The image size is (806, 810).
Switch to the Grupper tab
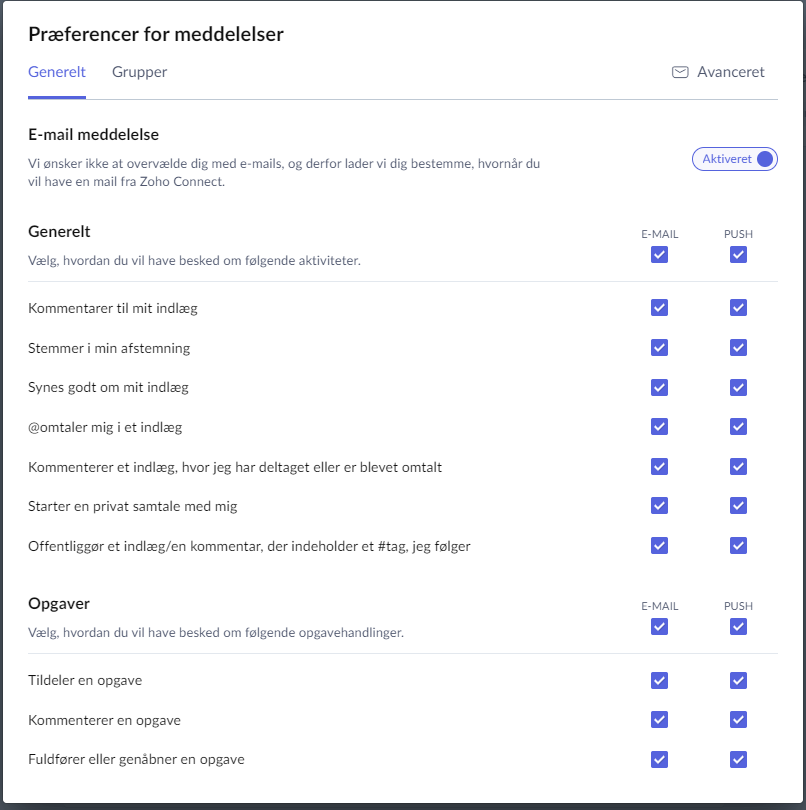[x=140, y=72]
